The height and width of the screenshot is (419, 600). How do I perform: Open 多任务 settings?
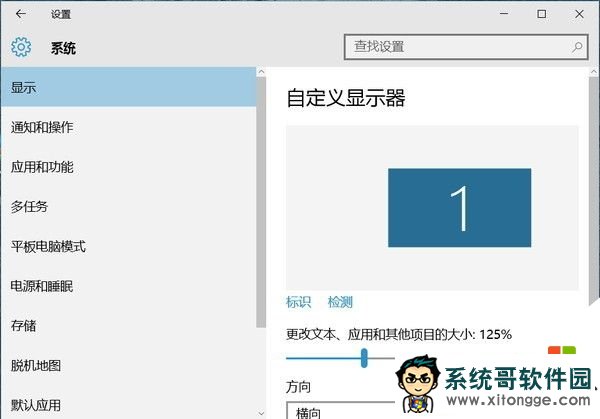pos(129,207)
